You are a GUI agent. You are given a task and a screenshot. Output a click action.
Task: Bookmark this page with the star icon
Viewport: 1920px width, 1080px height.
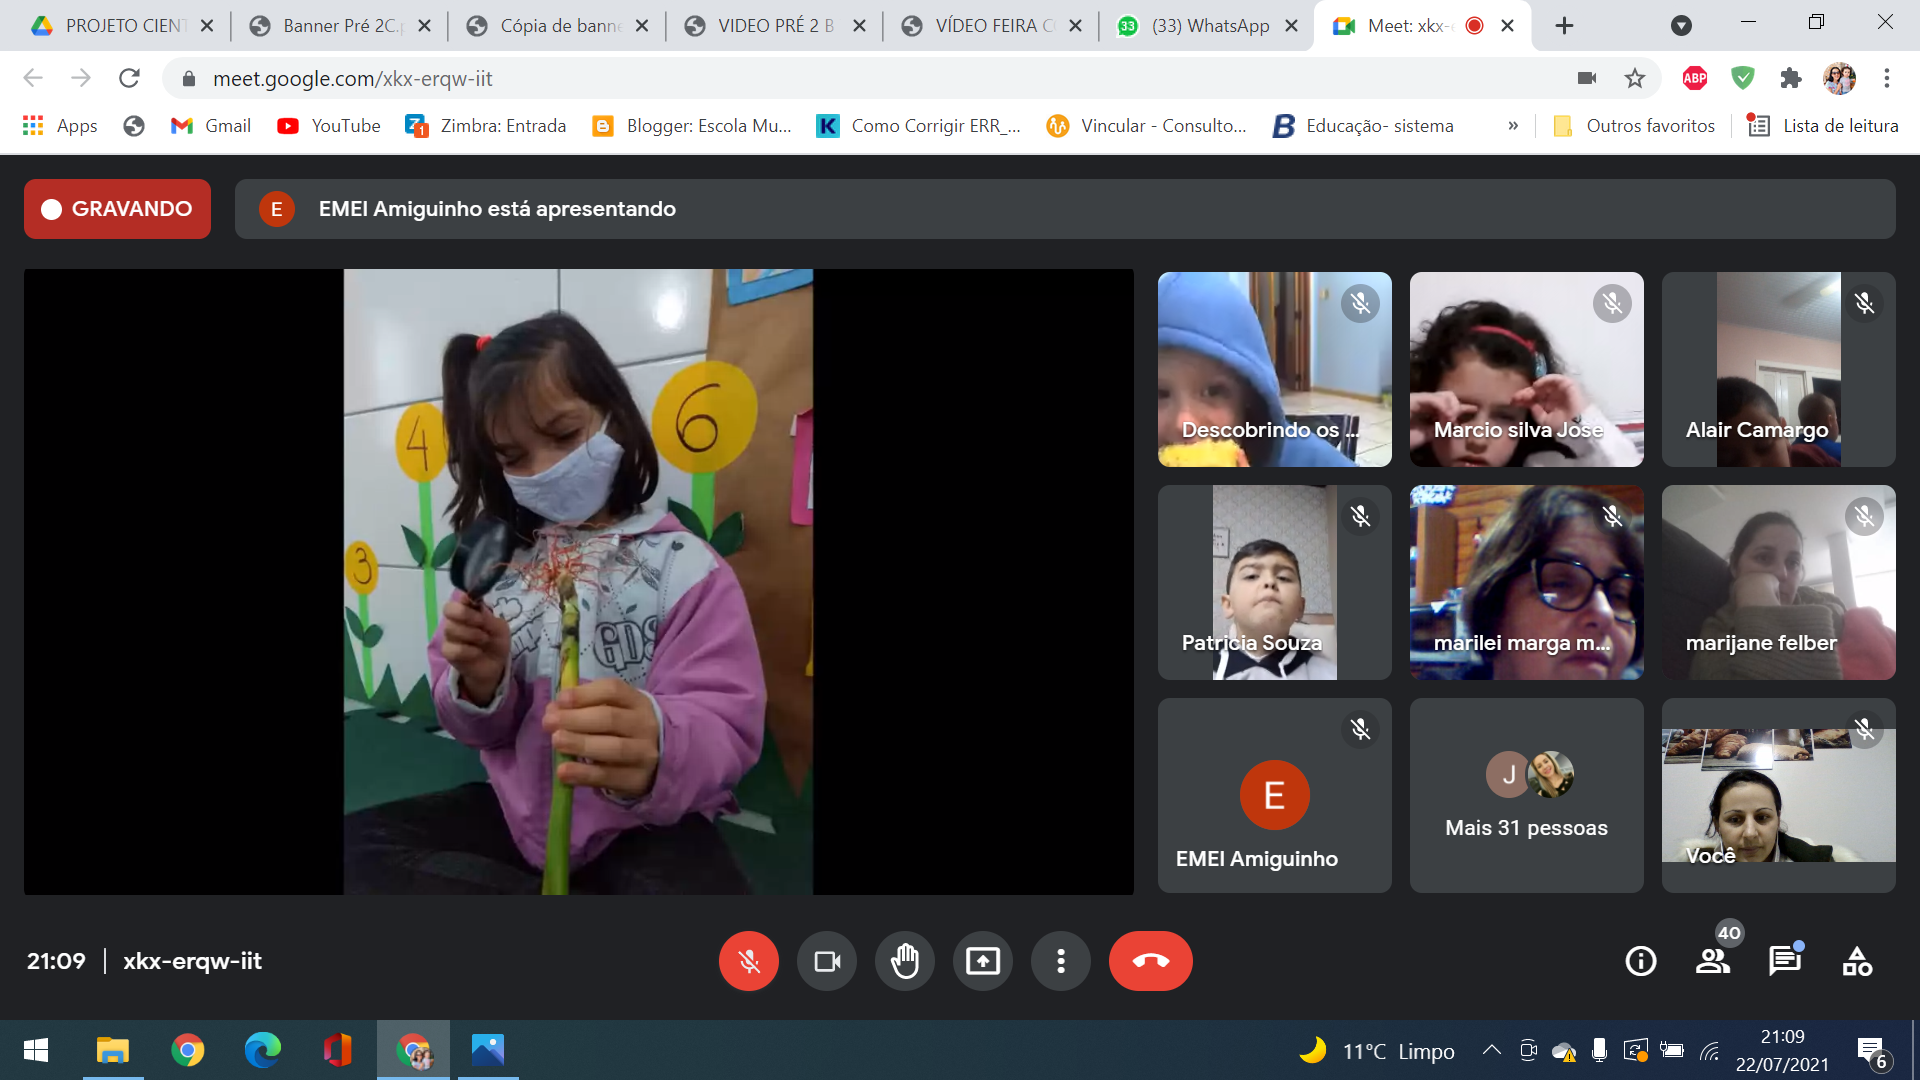pos(1635,78)
